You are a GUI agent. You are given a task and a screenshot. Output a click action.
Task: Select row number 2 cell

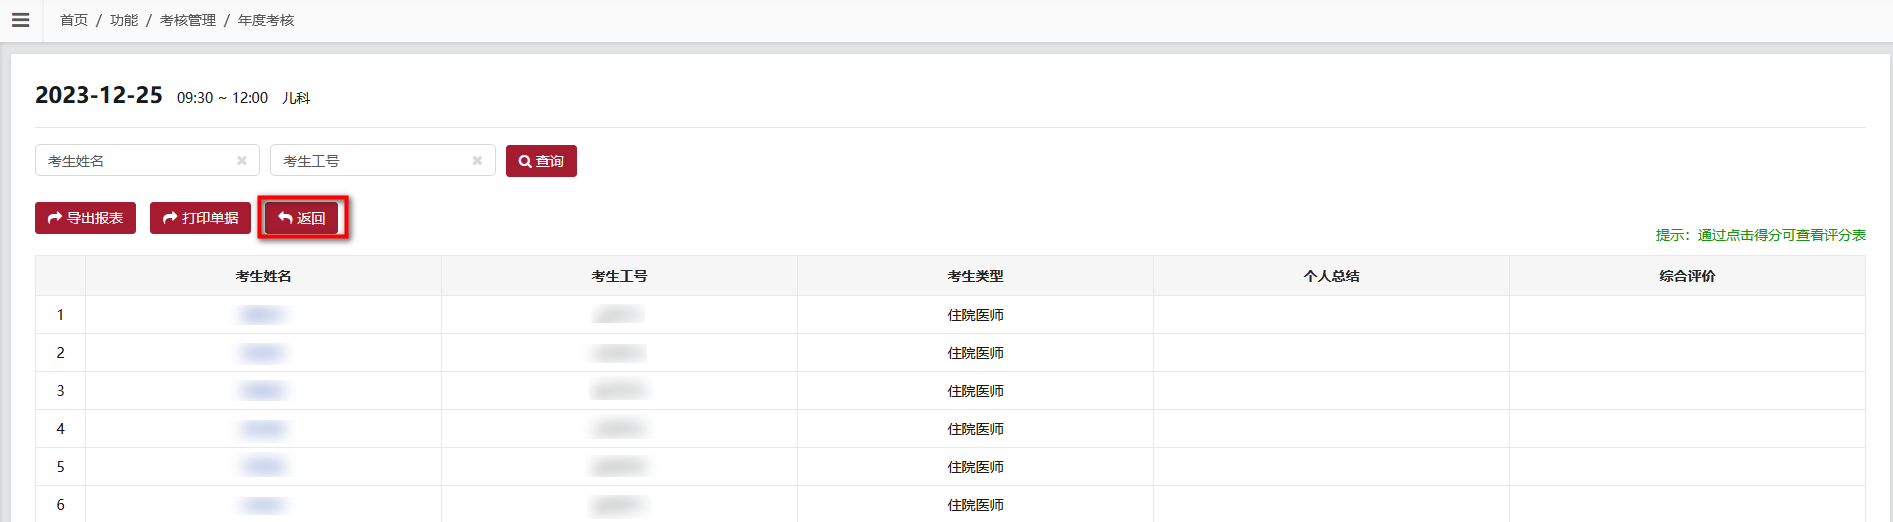60,353
